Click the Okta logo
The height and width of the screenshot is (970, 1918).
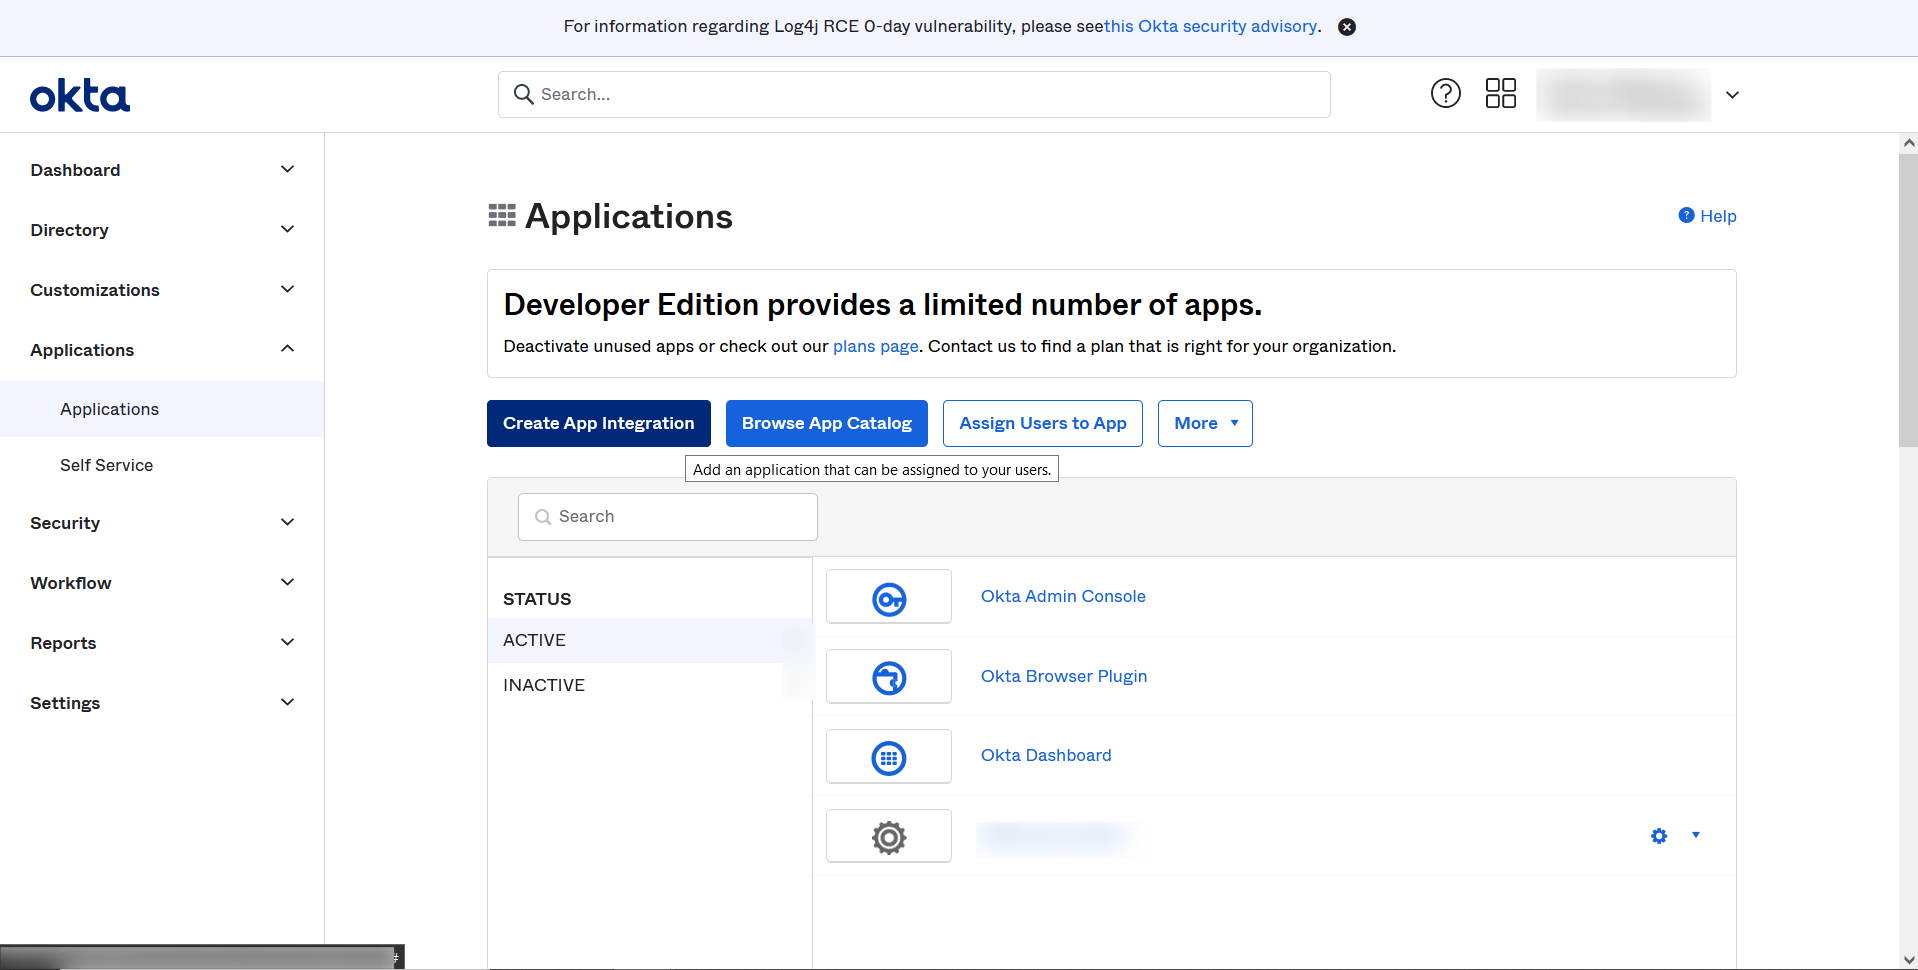[80, 96]
